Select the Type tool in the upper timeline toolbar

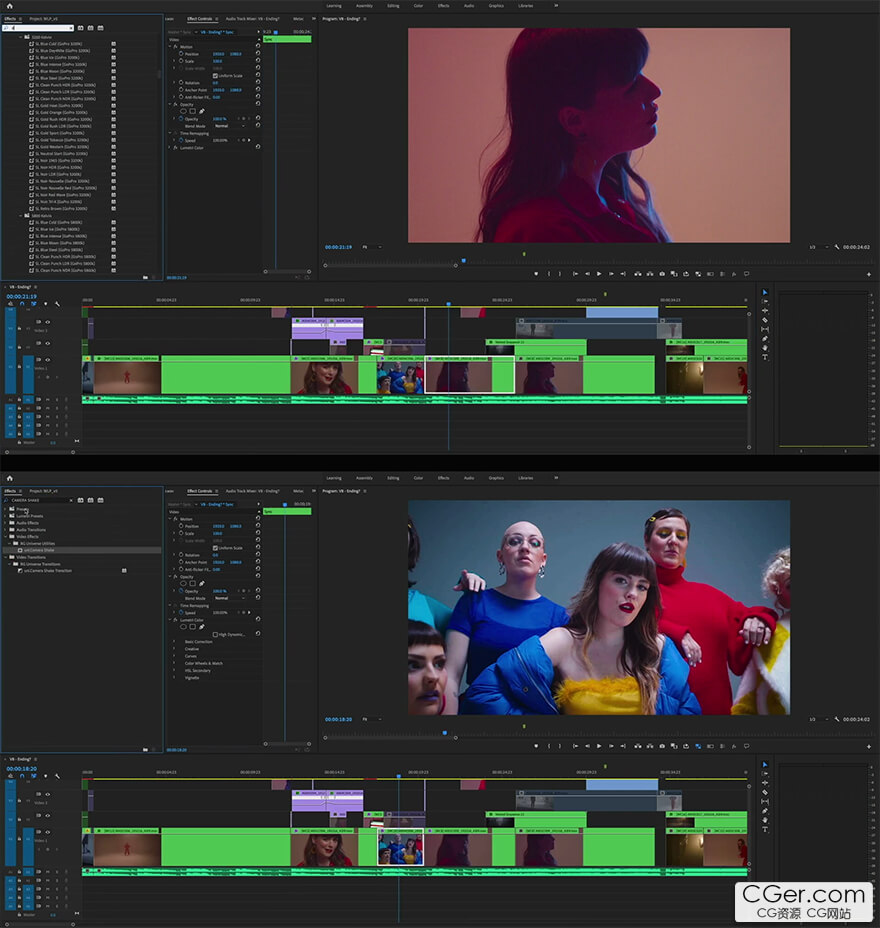[765, 357]
